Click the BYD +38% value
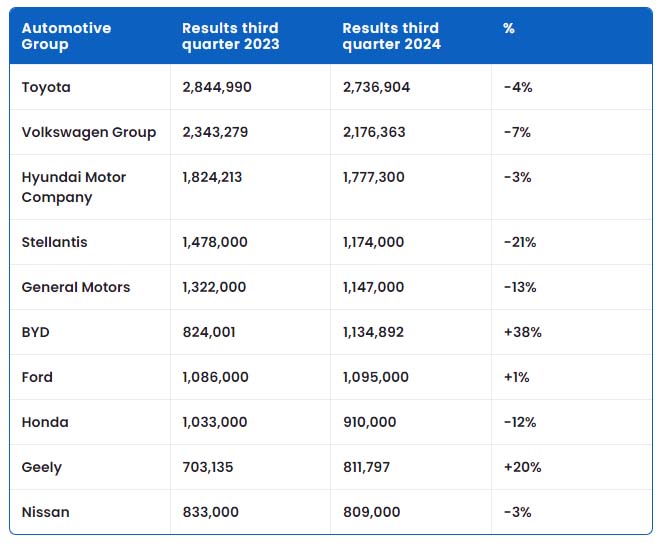658x546 pixels. (x=522, y=332)
